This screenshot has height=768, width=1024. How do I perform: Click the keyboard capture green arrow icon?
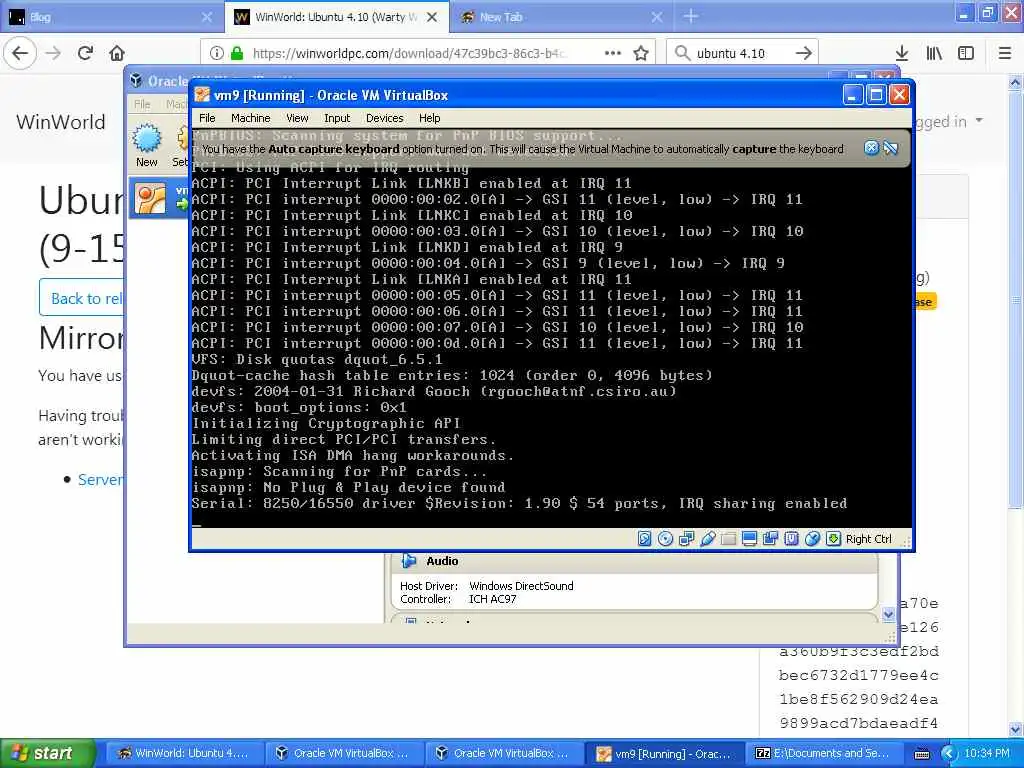click(833, 539)
